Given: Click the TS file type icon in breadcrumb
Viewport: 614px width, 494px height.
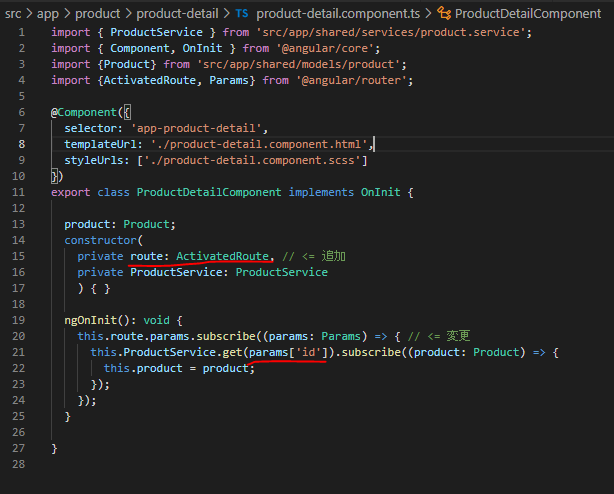Looking at the screenshot, I should point(242,14).
